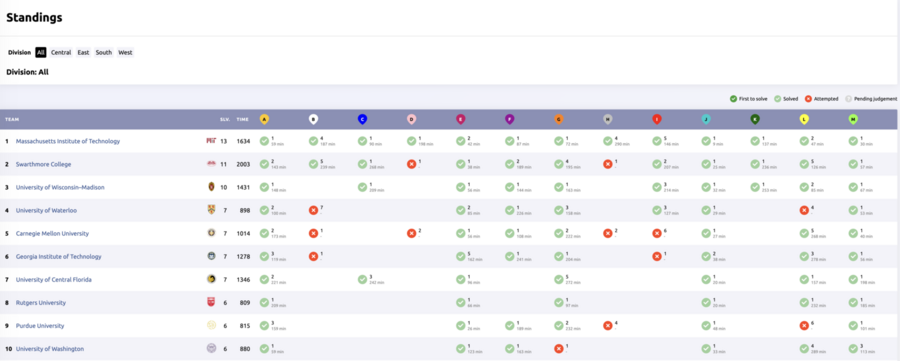Click Wisconsin–Madison's total time 1431
This screenshot has width=900, height=361.
tap(244, 187)
